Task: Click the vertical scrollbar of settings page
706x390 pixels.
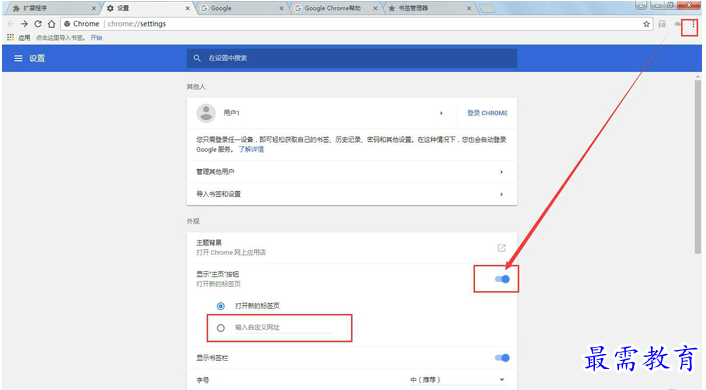Action: click(x=697, y=167)
